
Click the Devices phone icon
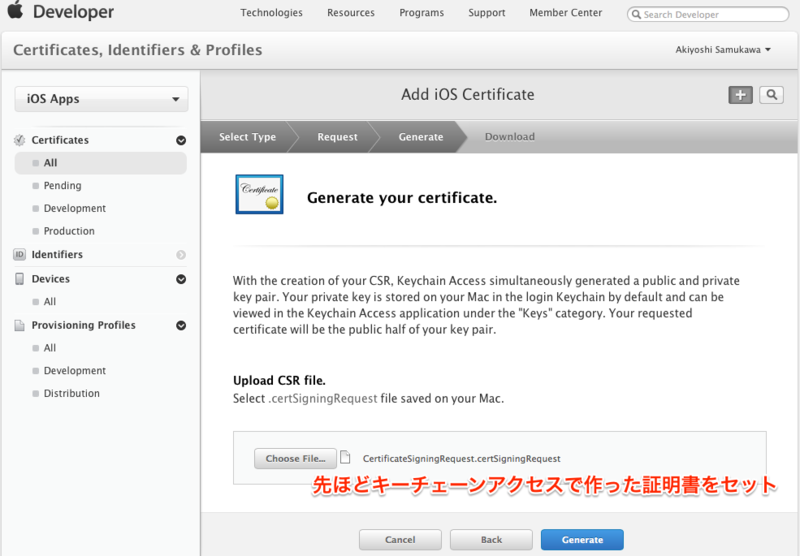click(x=19, y=279)
